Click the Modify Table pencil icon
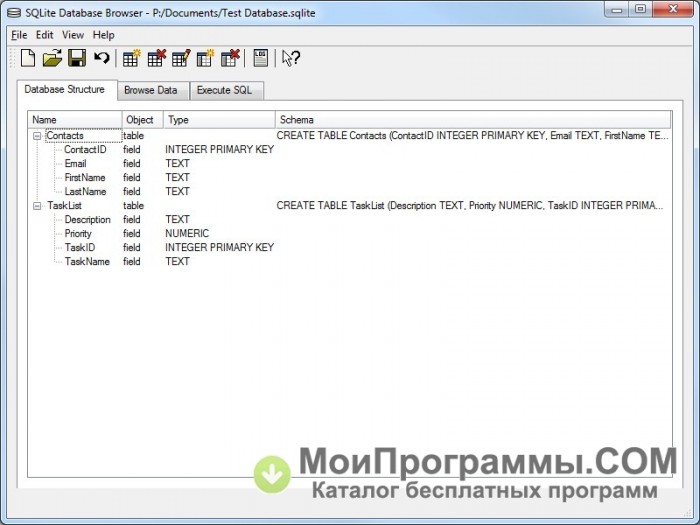 click(181, 58)
